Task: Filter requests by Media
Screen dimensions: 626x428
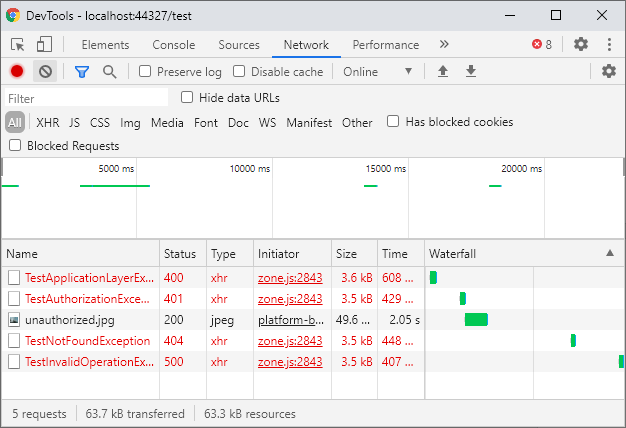Action: pyautogui.click(x=167, y=123)
